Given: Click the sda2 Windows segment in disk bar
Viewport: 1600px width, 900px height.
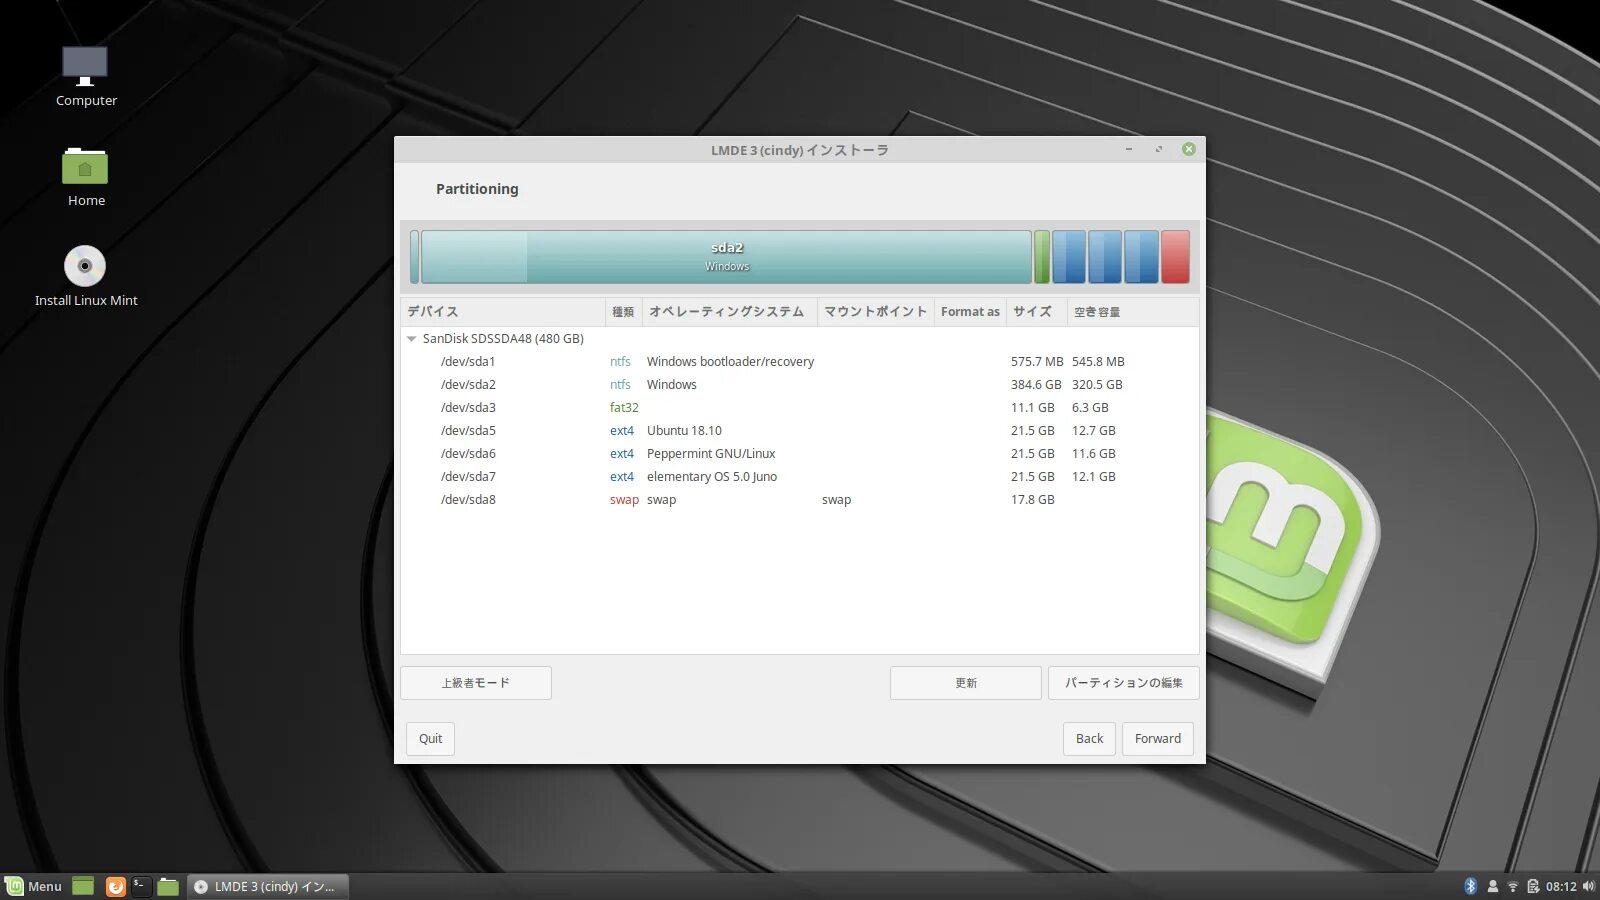Looking at the screenshot, I should click(x=727, y=257).
